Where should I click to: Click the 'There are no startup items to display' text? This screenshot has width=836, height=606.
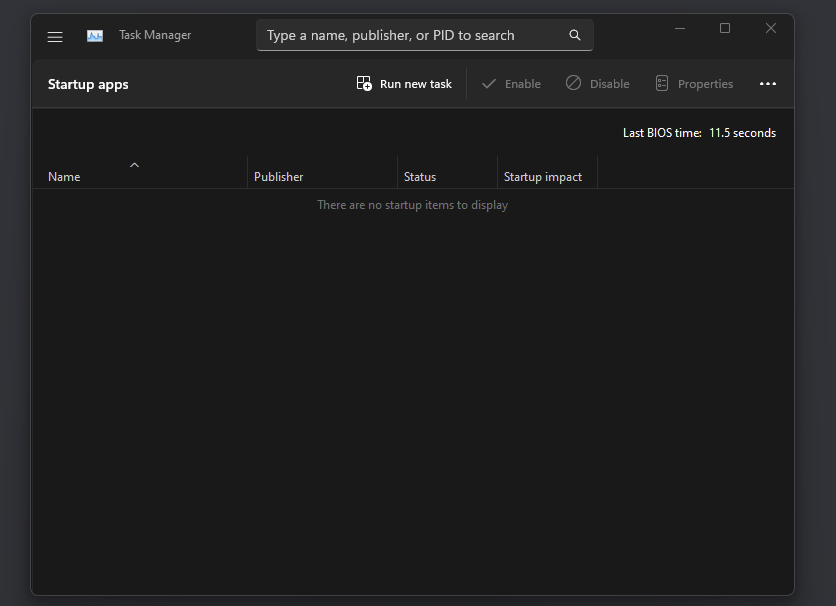click(412, 205)
